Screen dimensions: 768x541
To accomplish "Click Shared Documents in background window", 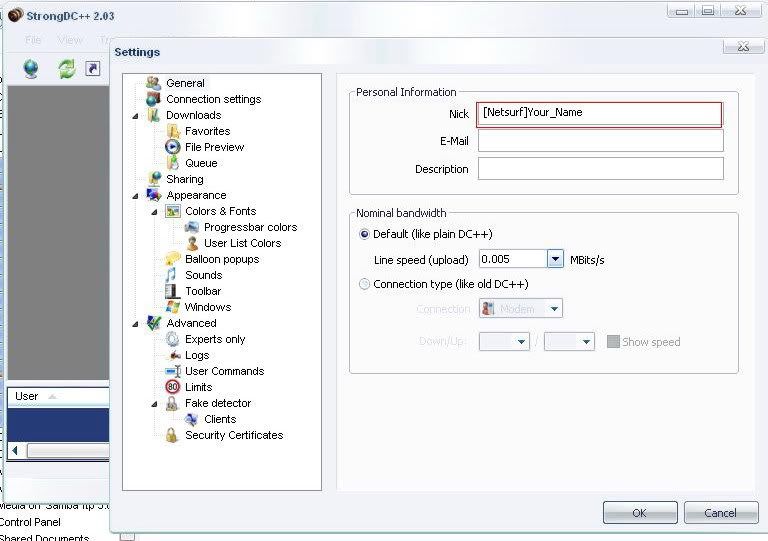I will [44, 537].
